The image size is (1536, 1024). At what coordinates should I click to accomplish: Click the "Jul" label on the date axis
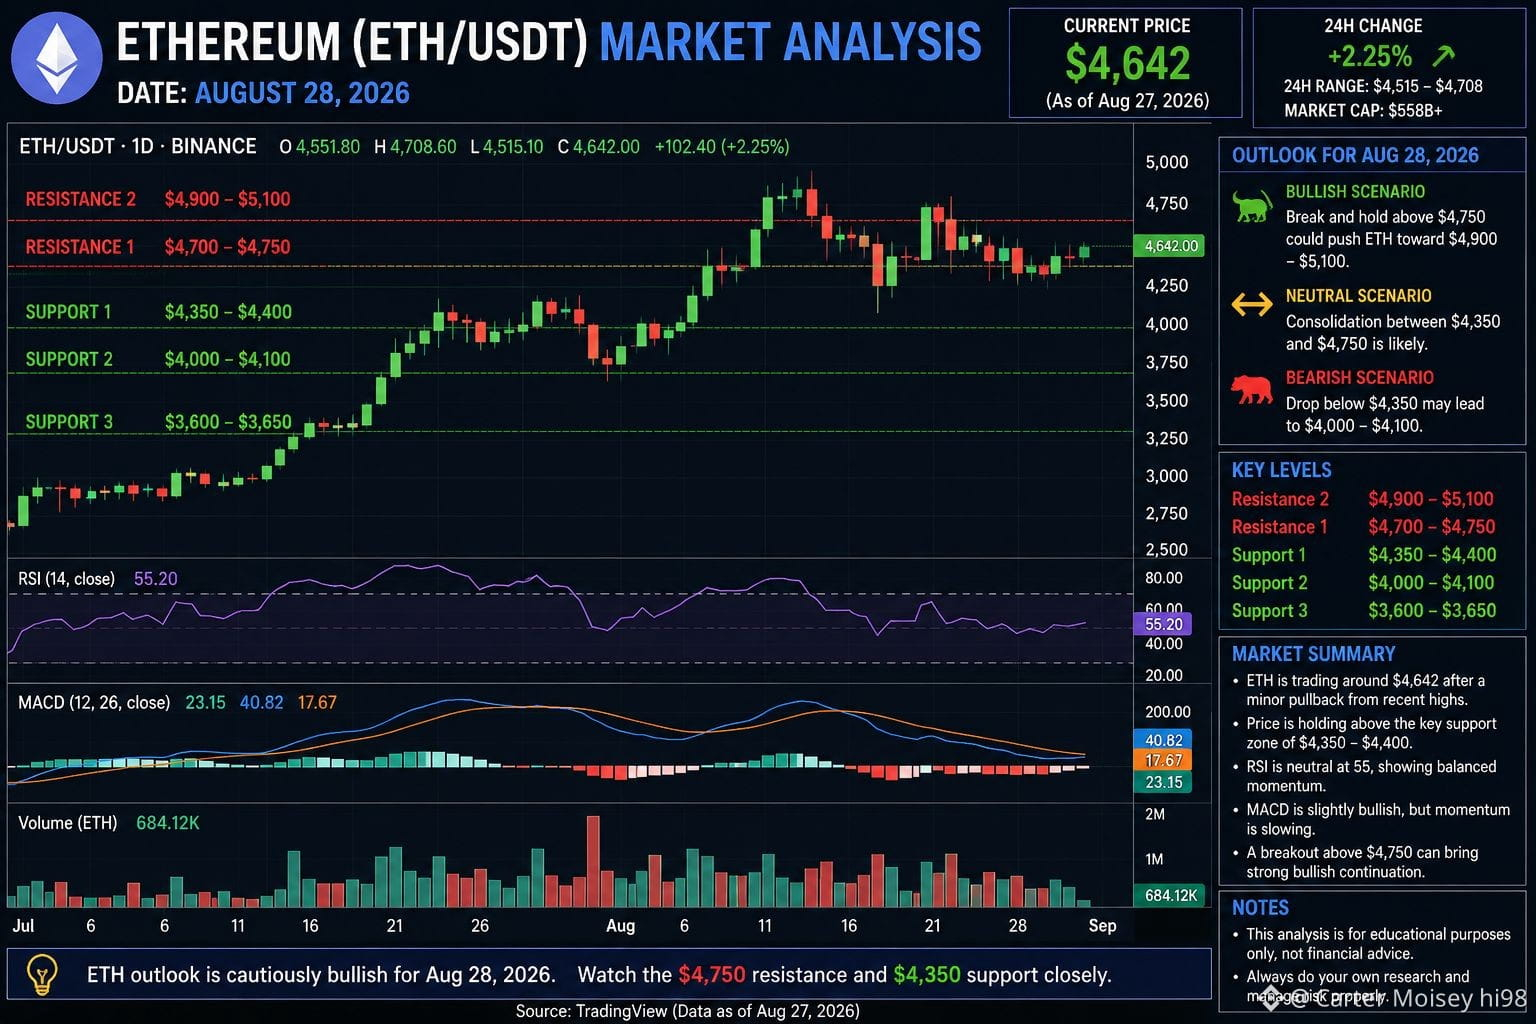coord(23,926)
